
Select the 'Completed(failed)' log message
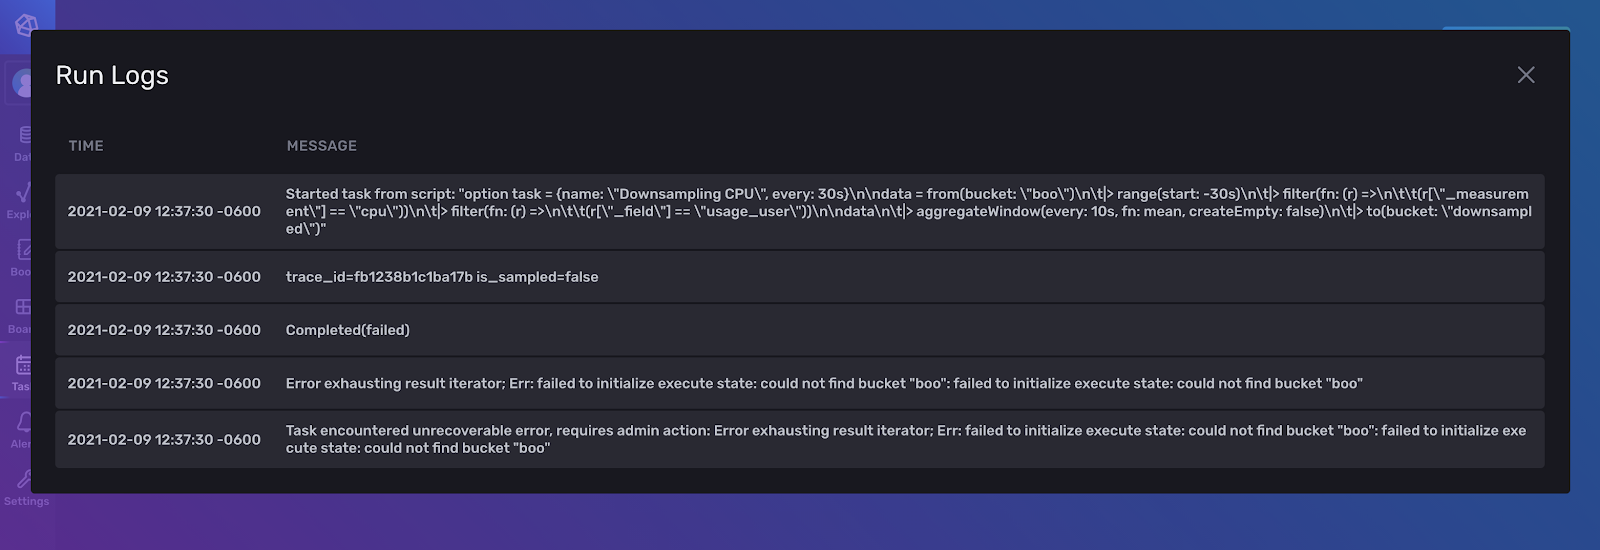[x=347, y=330]
